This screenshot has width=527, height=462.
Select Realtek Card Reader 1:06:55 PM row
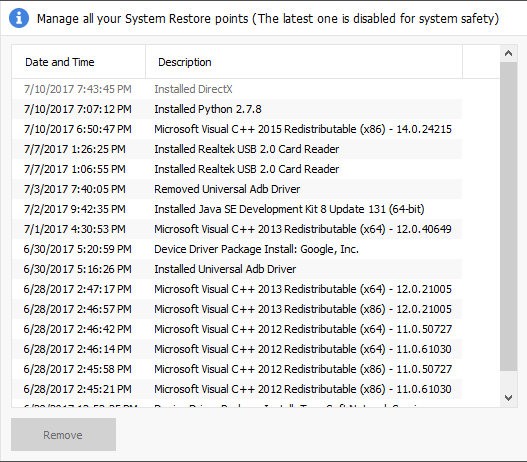237,169
